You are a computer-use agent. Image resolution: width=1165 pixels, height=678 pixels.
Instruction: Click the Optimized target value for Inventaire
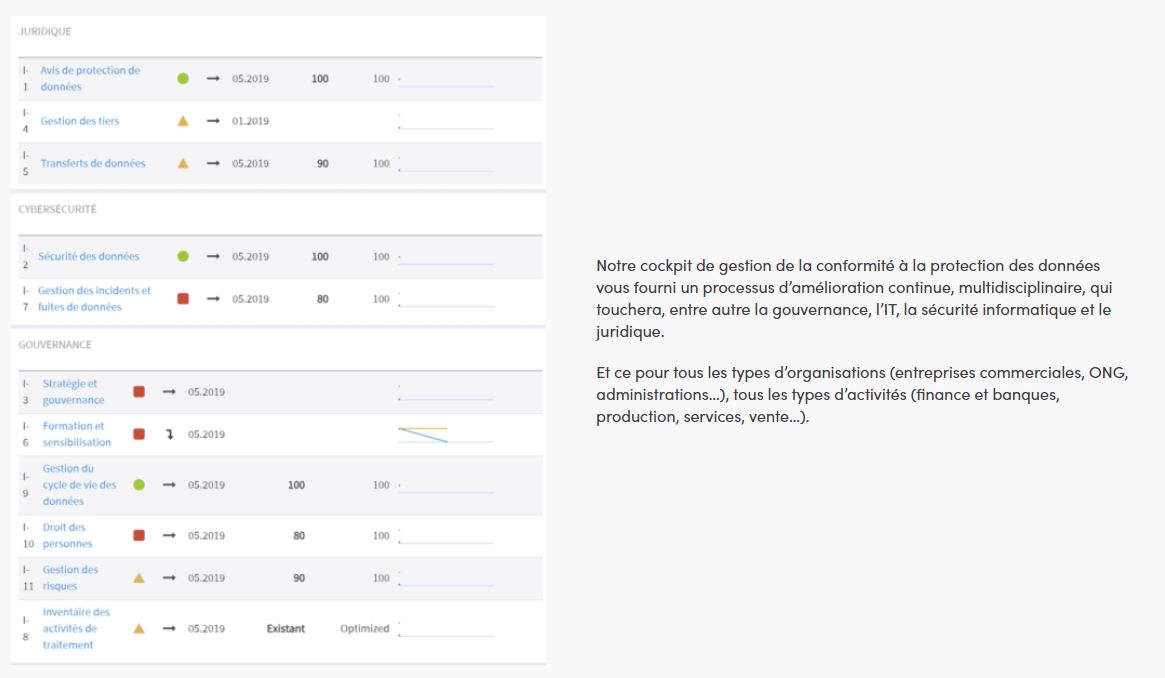(365, 628)
